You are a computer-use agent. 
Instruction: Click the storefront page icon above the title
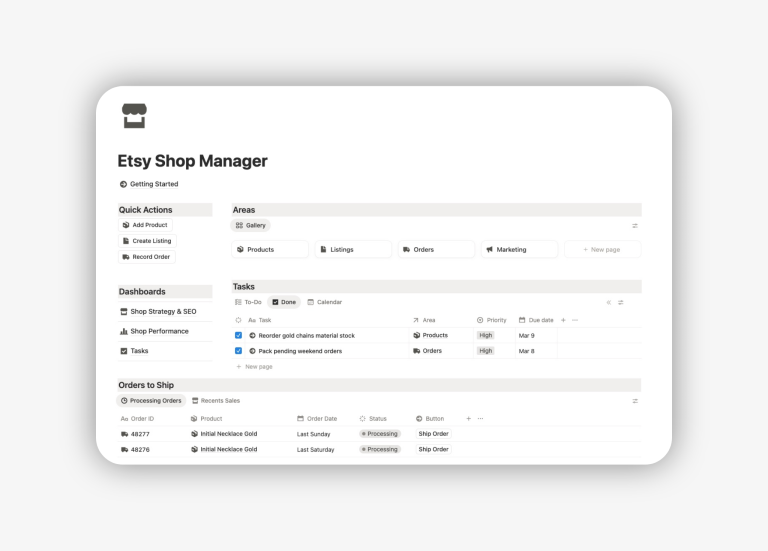pos(134,116)
